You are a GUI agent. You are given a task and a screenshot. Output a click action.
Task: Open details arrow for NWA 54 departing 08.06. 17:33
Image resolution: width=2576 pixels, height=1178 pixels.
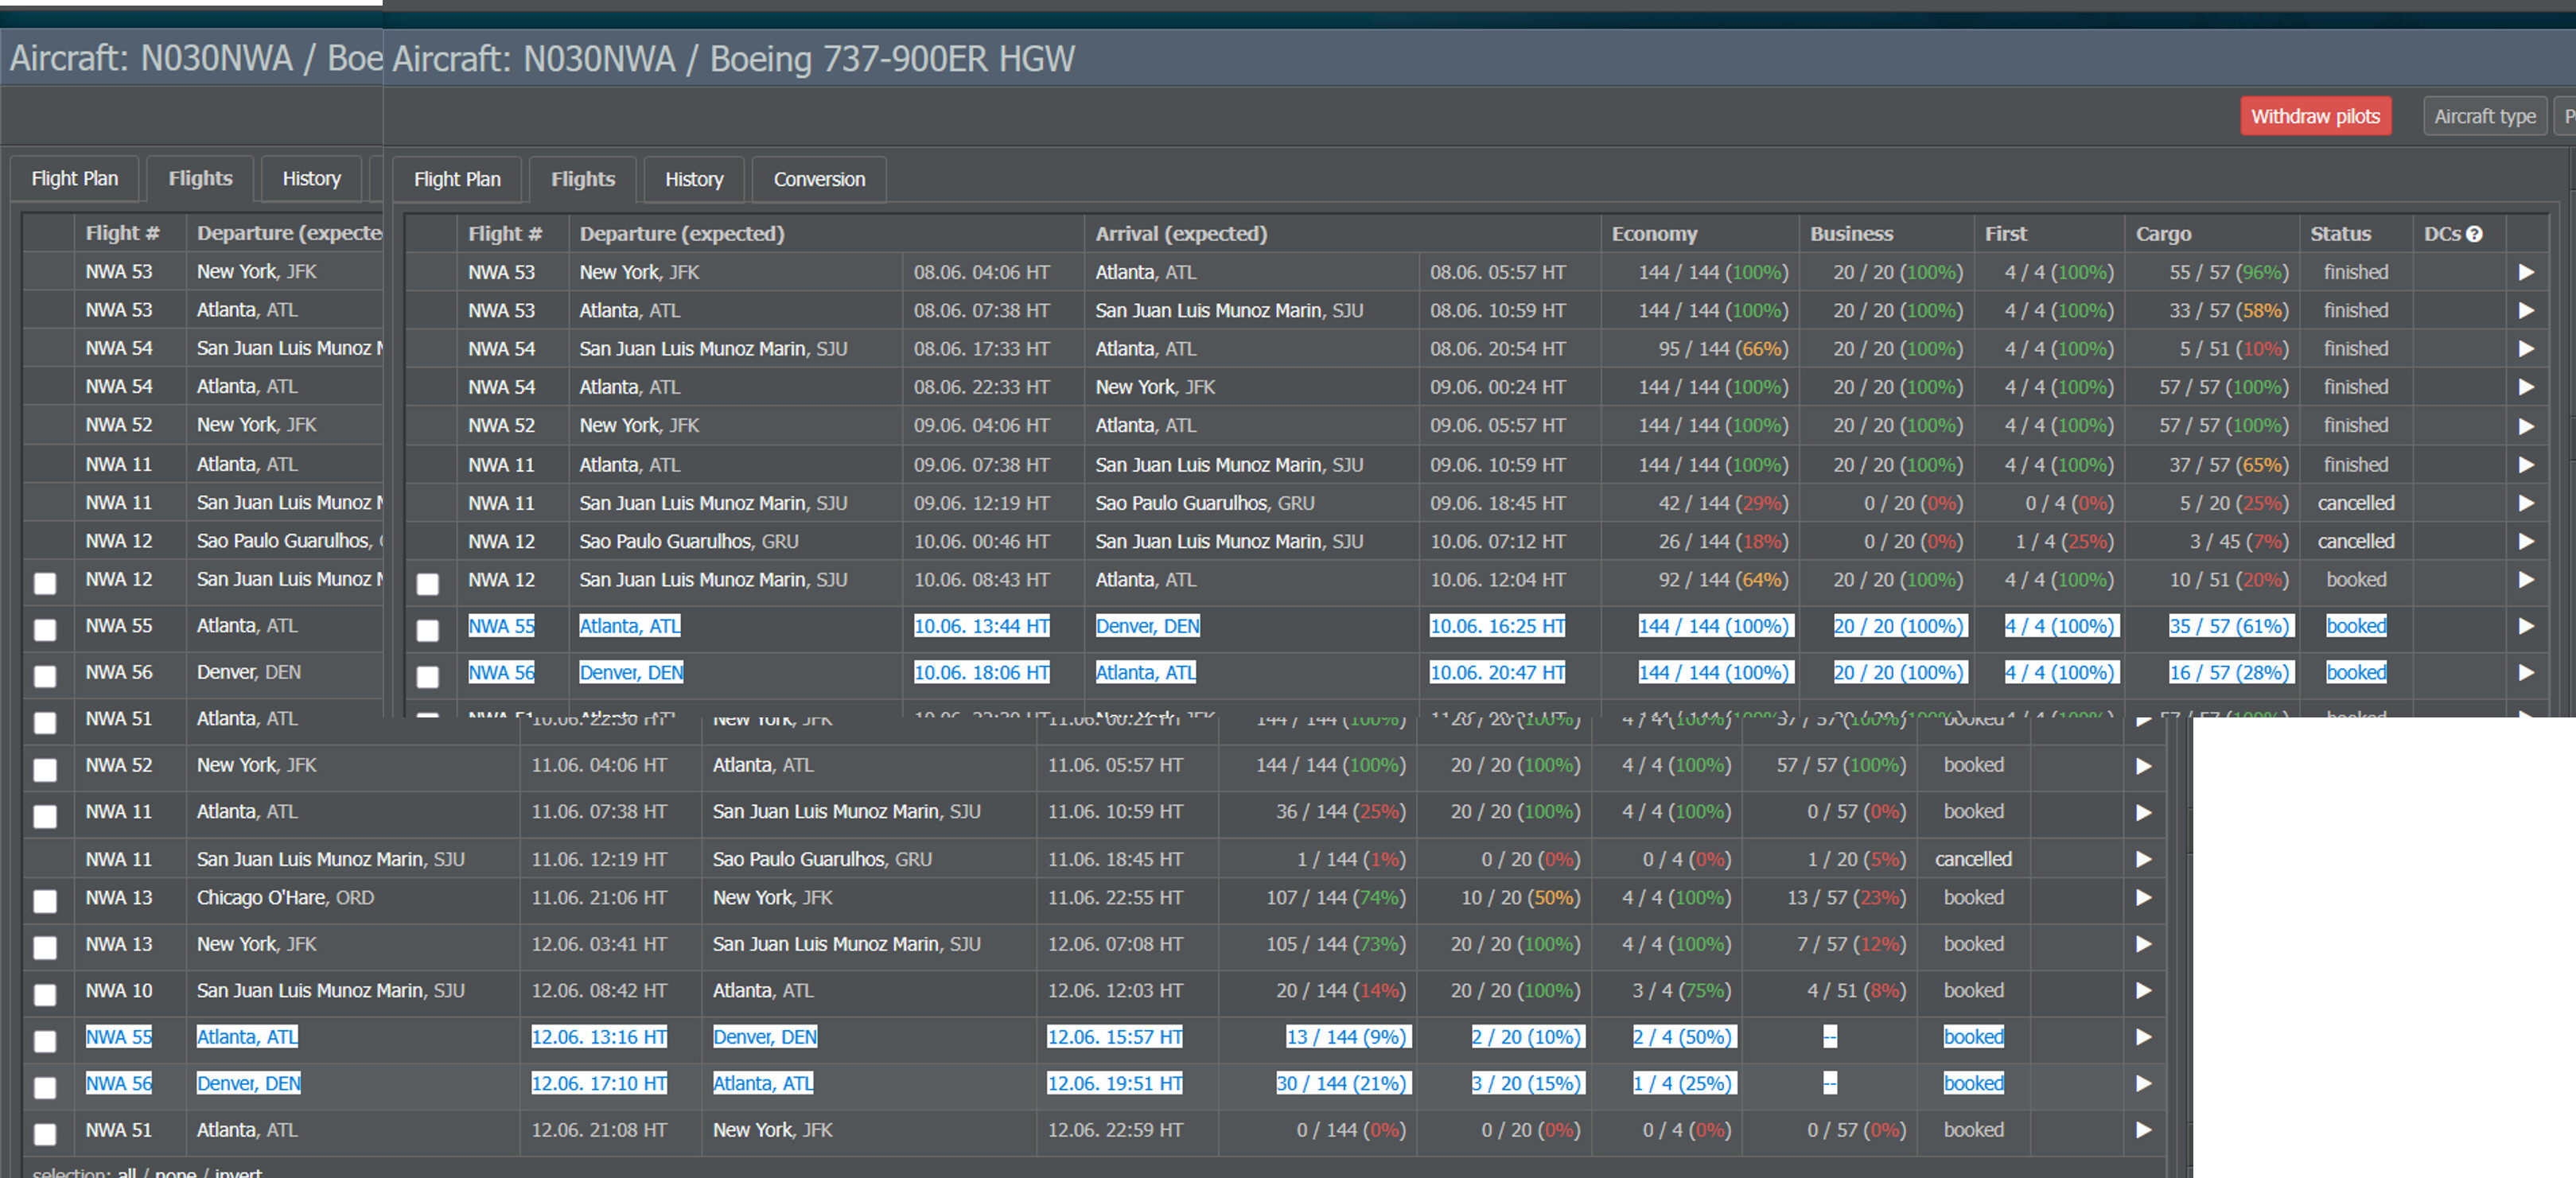pos(2526,349)
